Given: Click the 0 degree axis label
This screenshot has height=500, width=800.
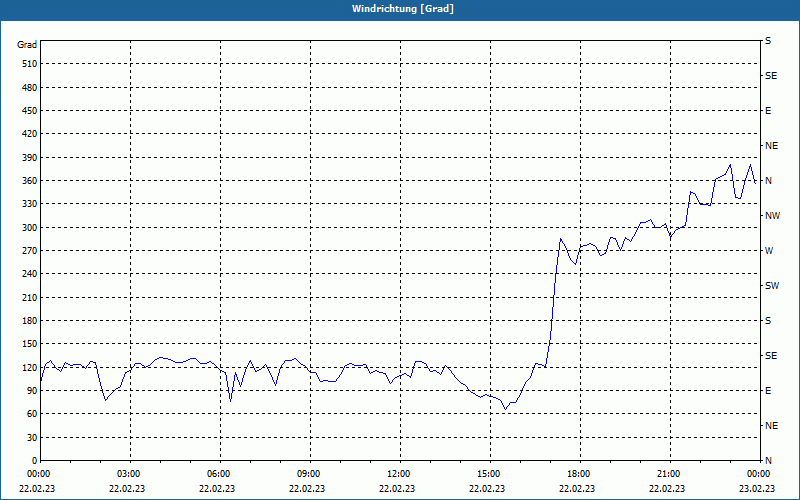Looking at the screenshot, I should pos(34,461).
